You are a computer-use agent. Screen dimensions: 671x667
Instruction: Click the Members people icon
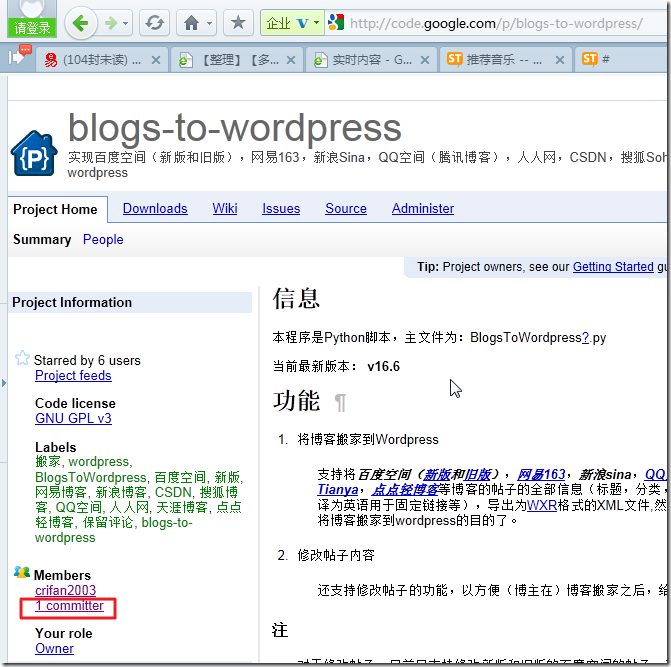tap(22, 572)
